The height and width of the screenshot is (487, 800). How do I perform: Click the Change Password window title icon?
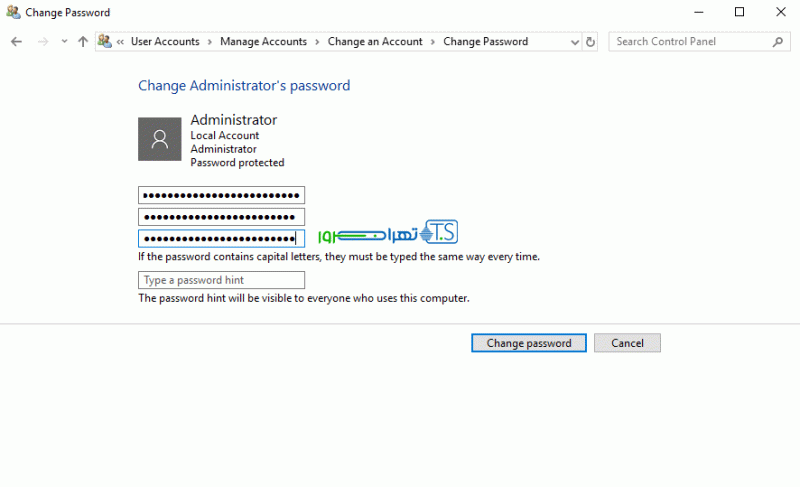(12, 12)
